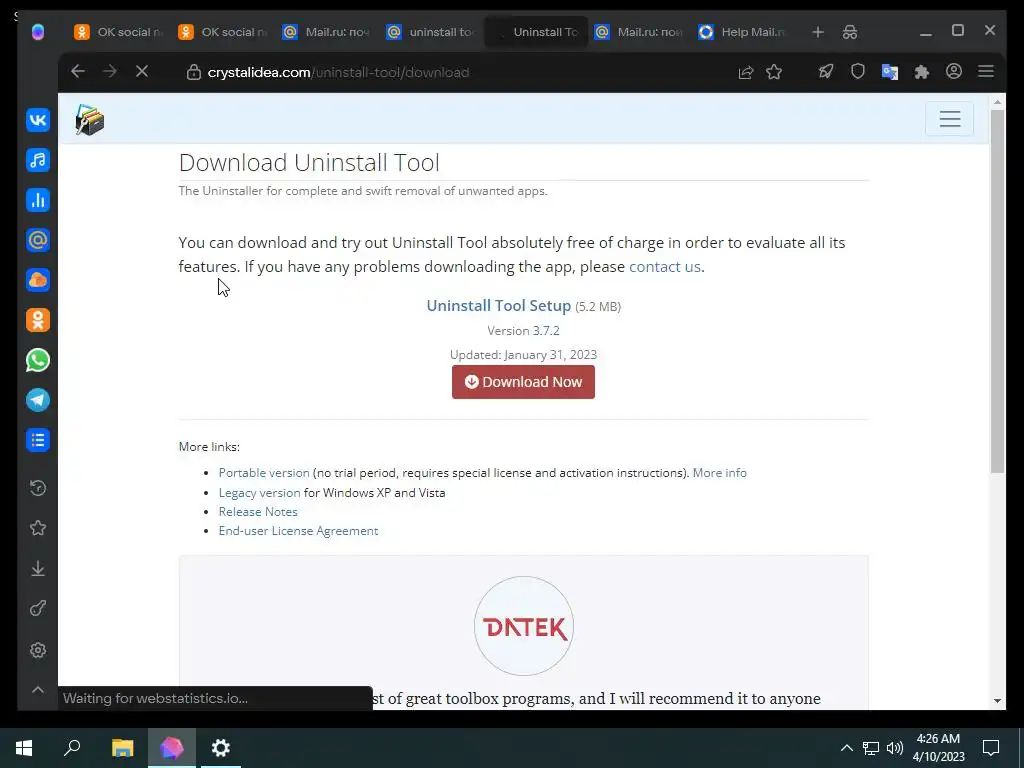Follow the 'contact us' link
This screenshot has width=1024, height=768.
click(x=664, y=266)
